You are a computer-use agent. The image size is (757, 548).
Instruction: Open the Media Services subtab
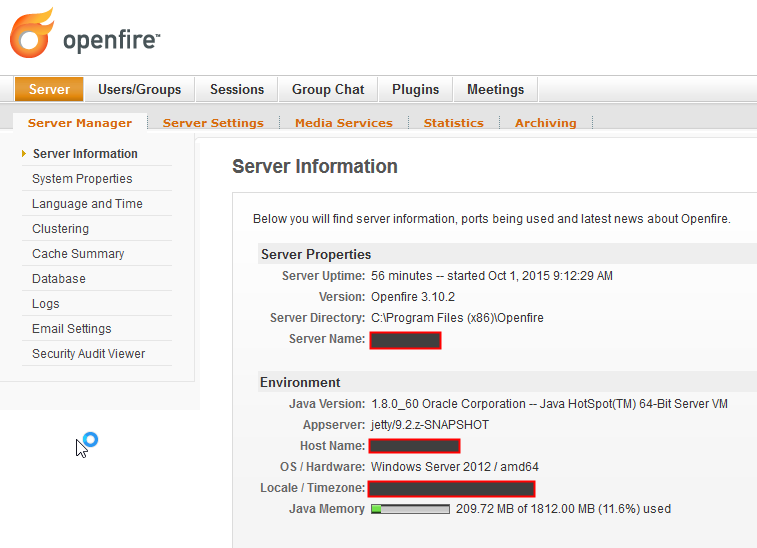(x=344, y=123)
